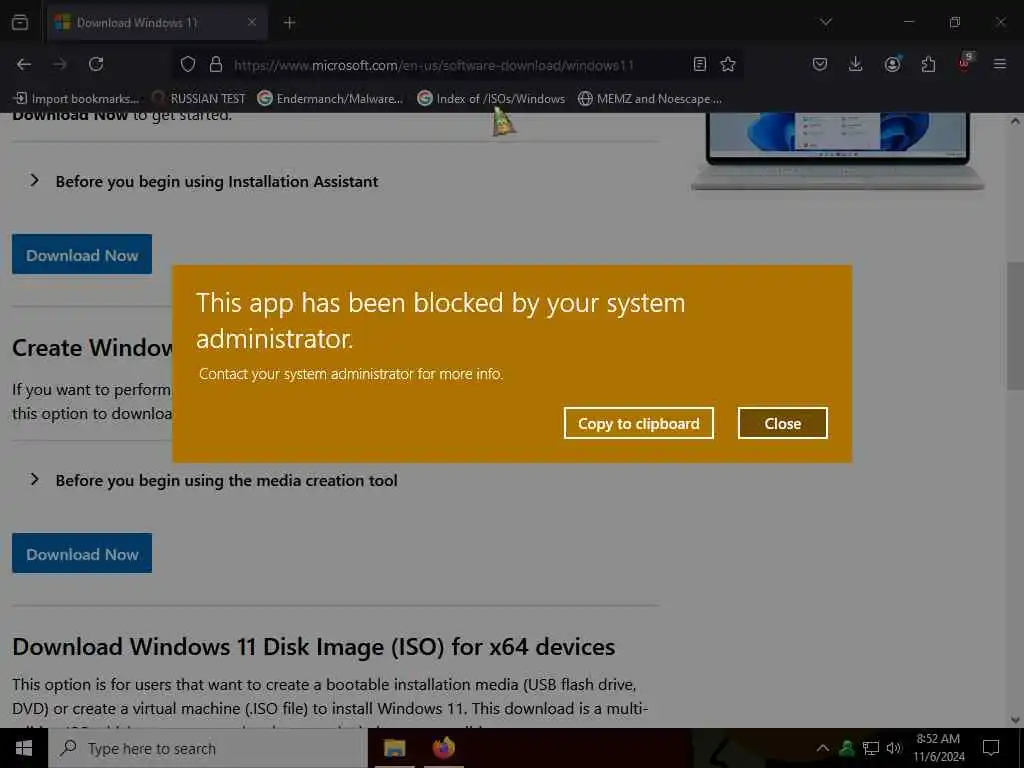Open Endermanch/Malware bookmark
This screenshot has height=768, width=1024.
tap(330, 99)
